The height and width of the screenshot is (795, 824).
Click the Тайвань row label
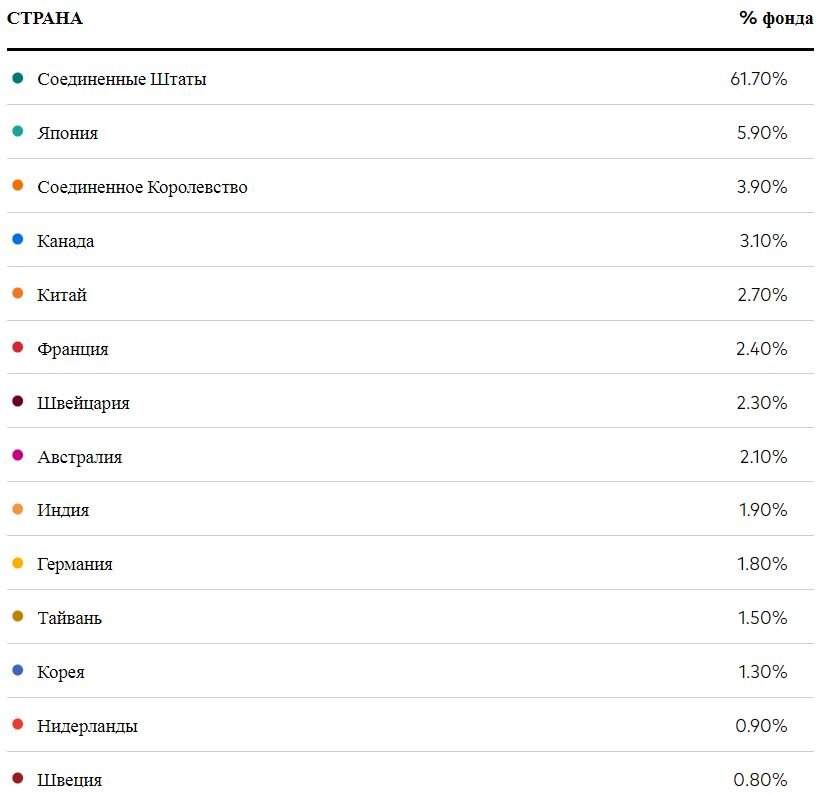[x=69, y=618]
